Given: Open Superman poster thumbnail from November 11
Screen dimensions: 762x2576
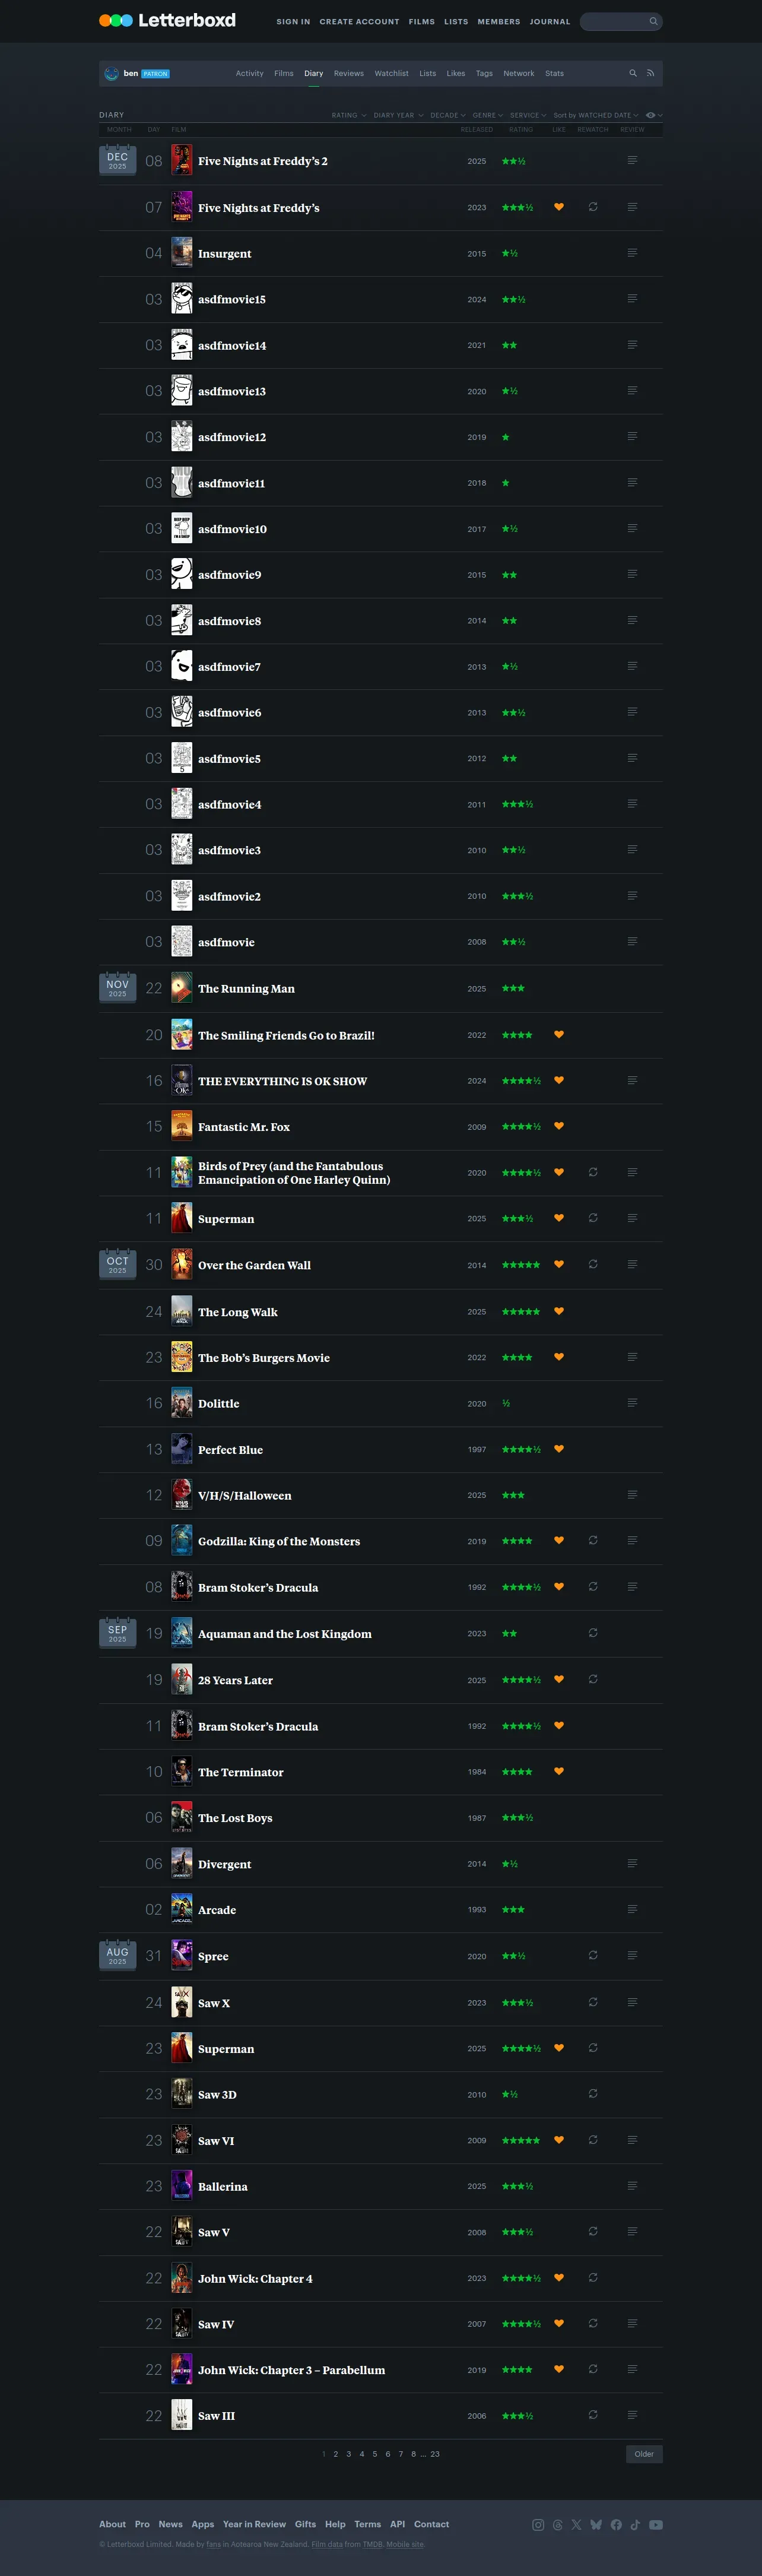Looking at the screenshot, I should [x=181, y=1218].
